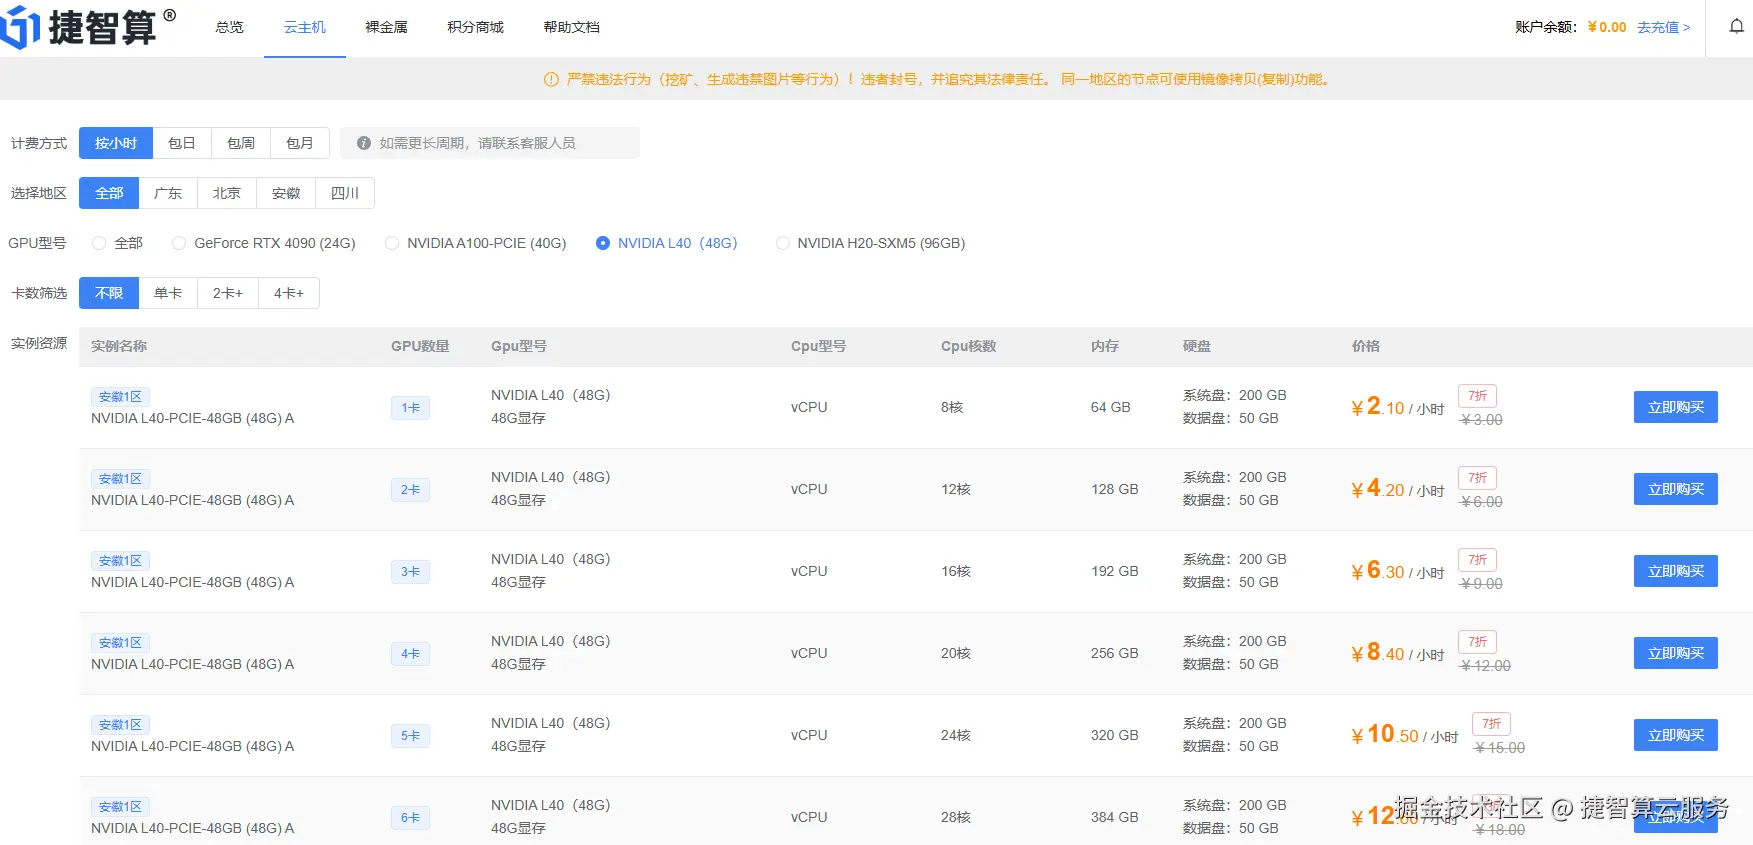Buy the 3卡 instance at ¥6.30

(x=1676, y=571)
